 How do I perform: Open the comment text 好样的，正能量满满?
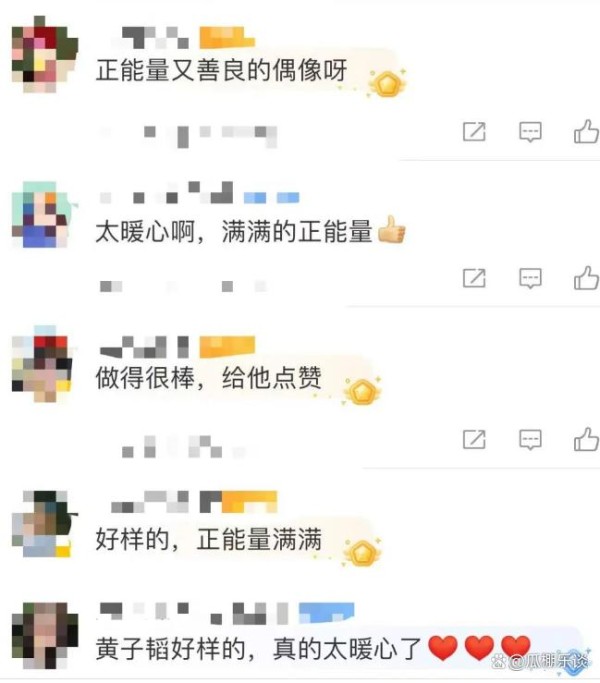pyautogui.click(x=209, y=539)
